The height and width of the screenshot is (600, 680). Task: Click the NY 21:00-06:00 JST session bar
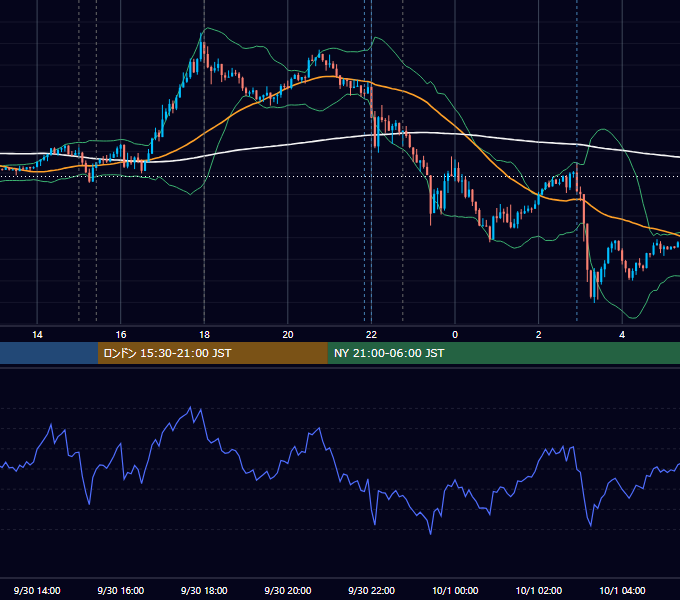(x=503, y=353)
